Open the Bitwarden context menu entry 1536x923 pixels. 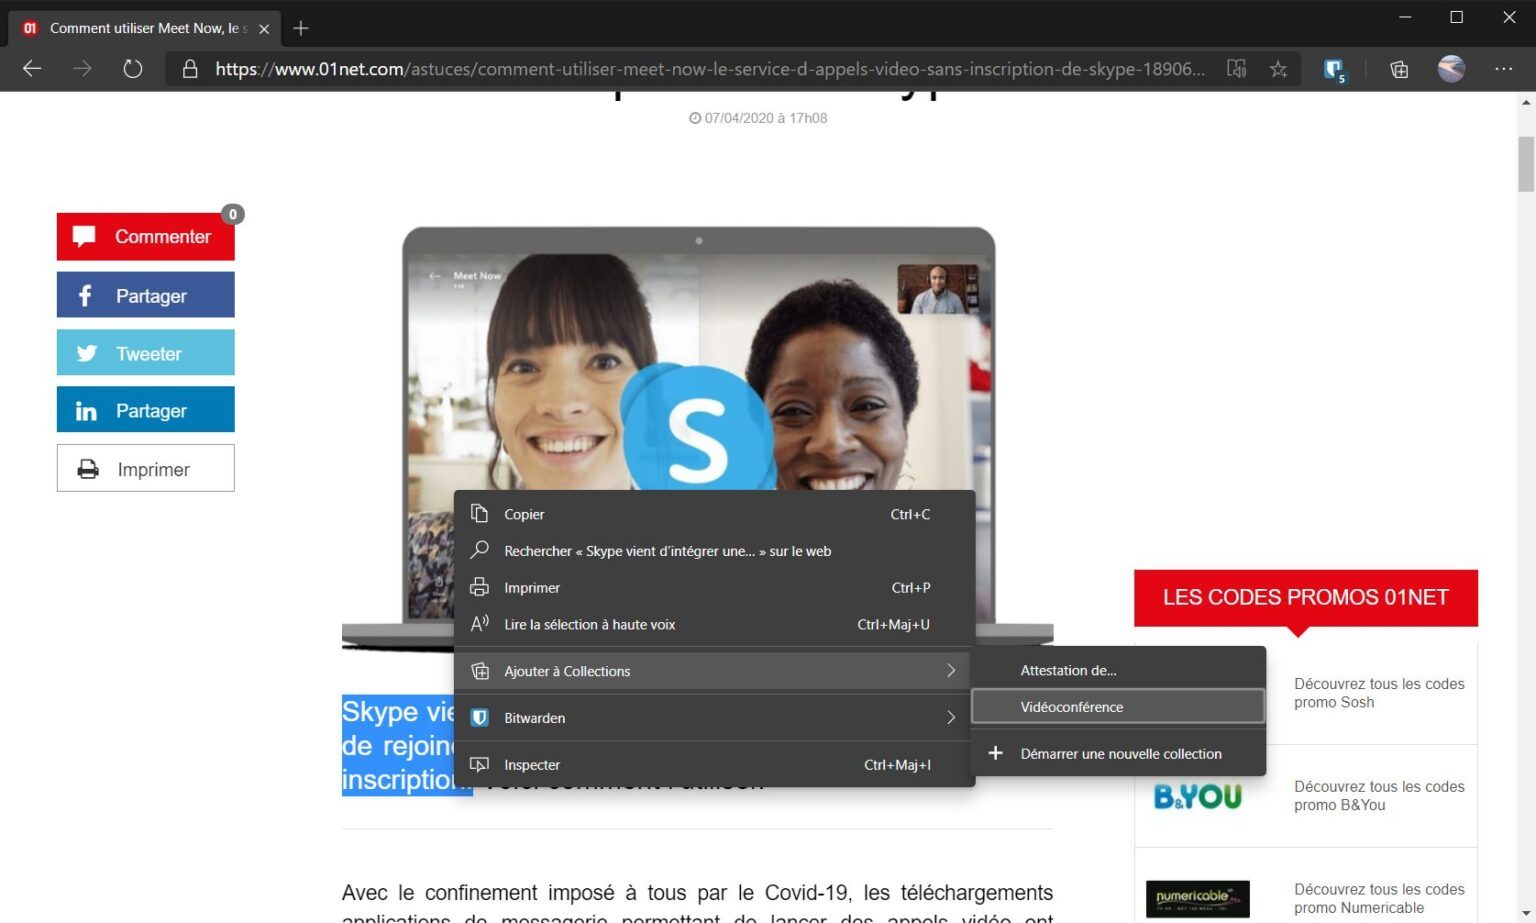pos(714,718)
